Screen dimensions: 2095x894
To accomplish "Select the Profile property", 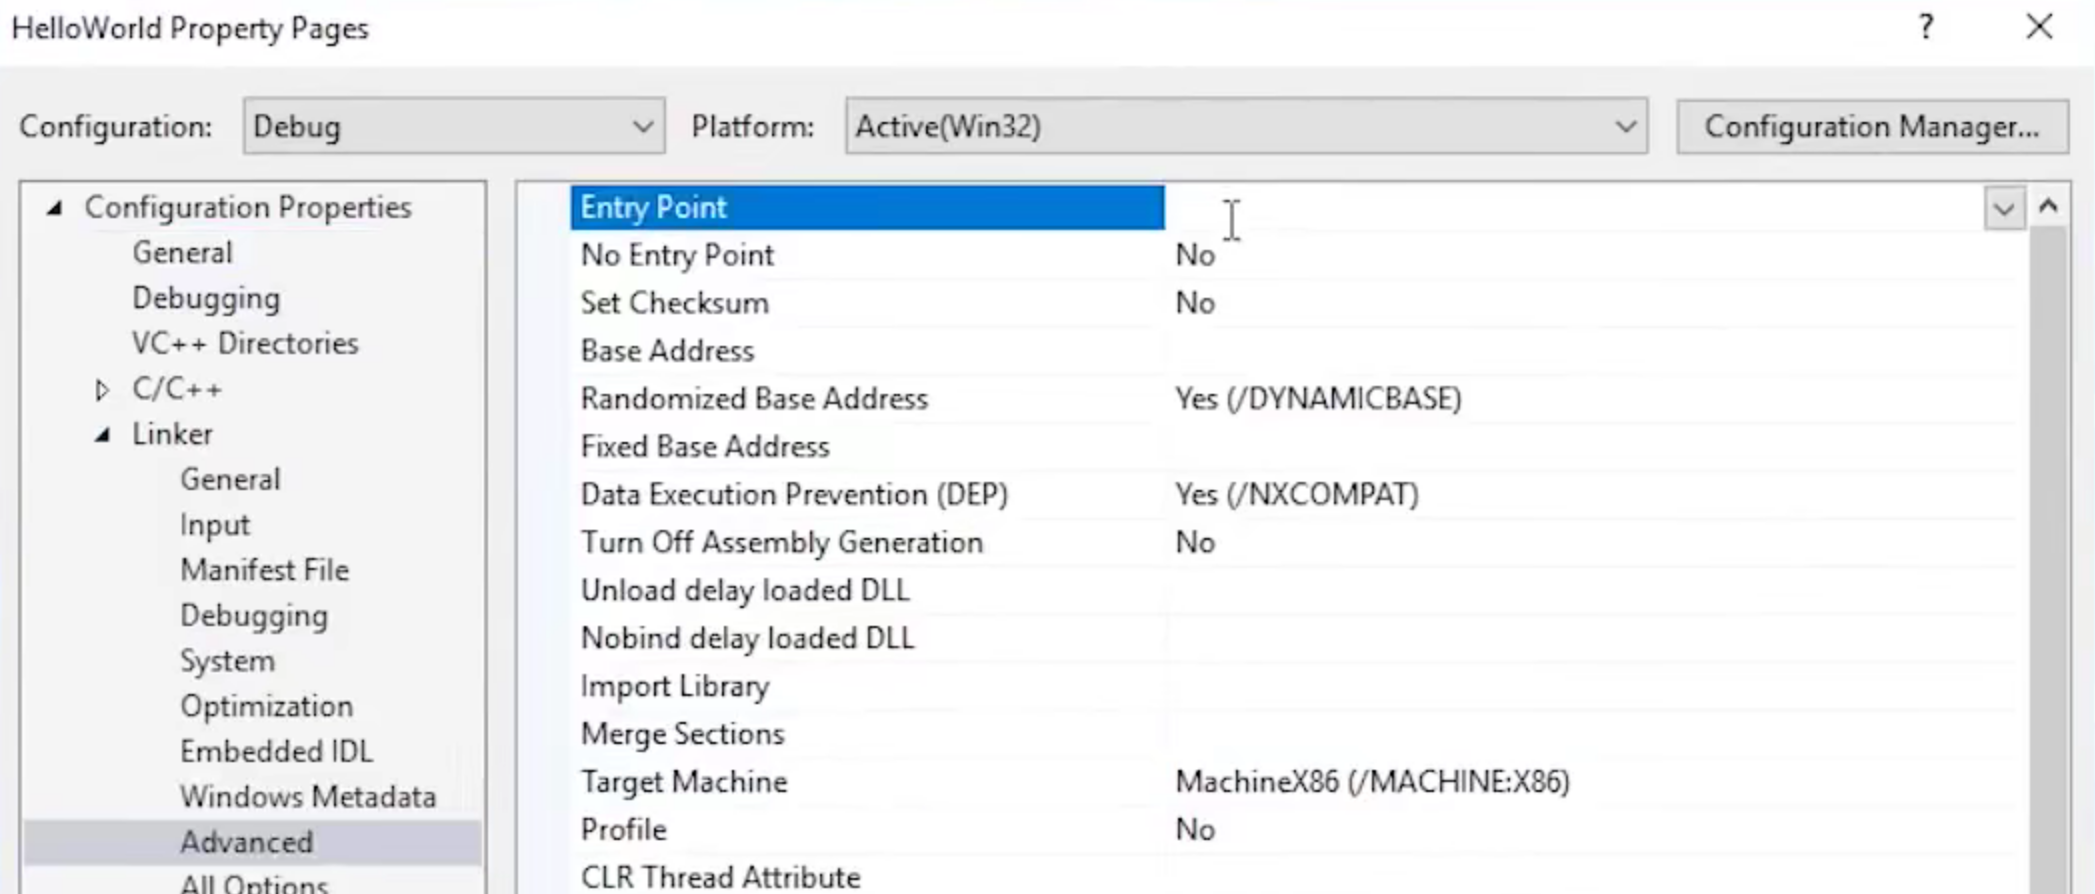I will point(623,830).
